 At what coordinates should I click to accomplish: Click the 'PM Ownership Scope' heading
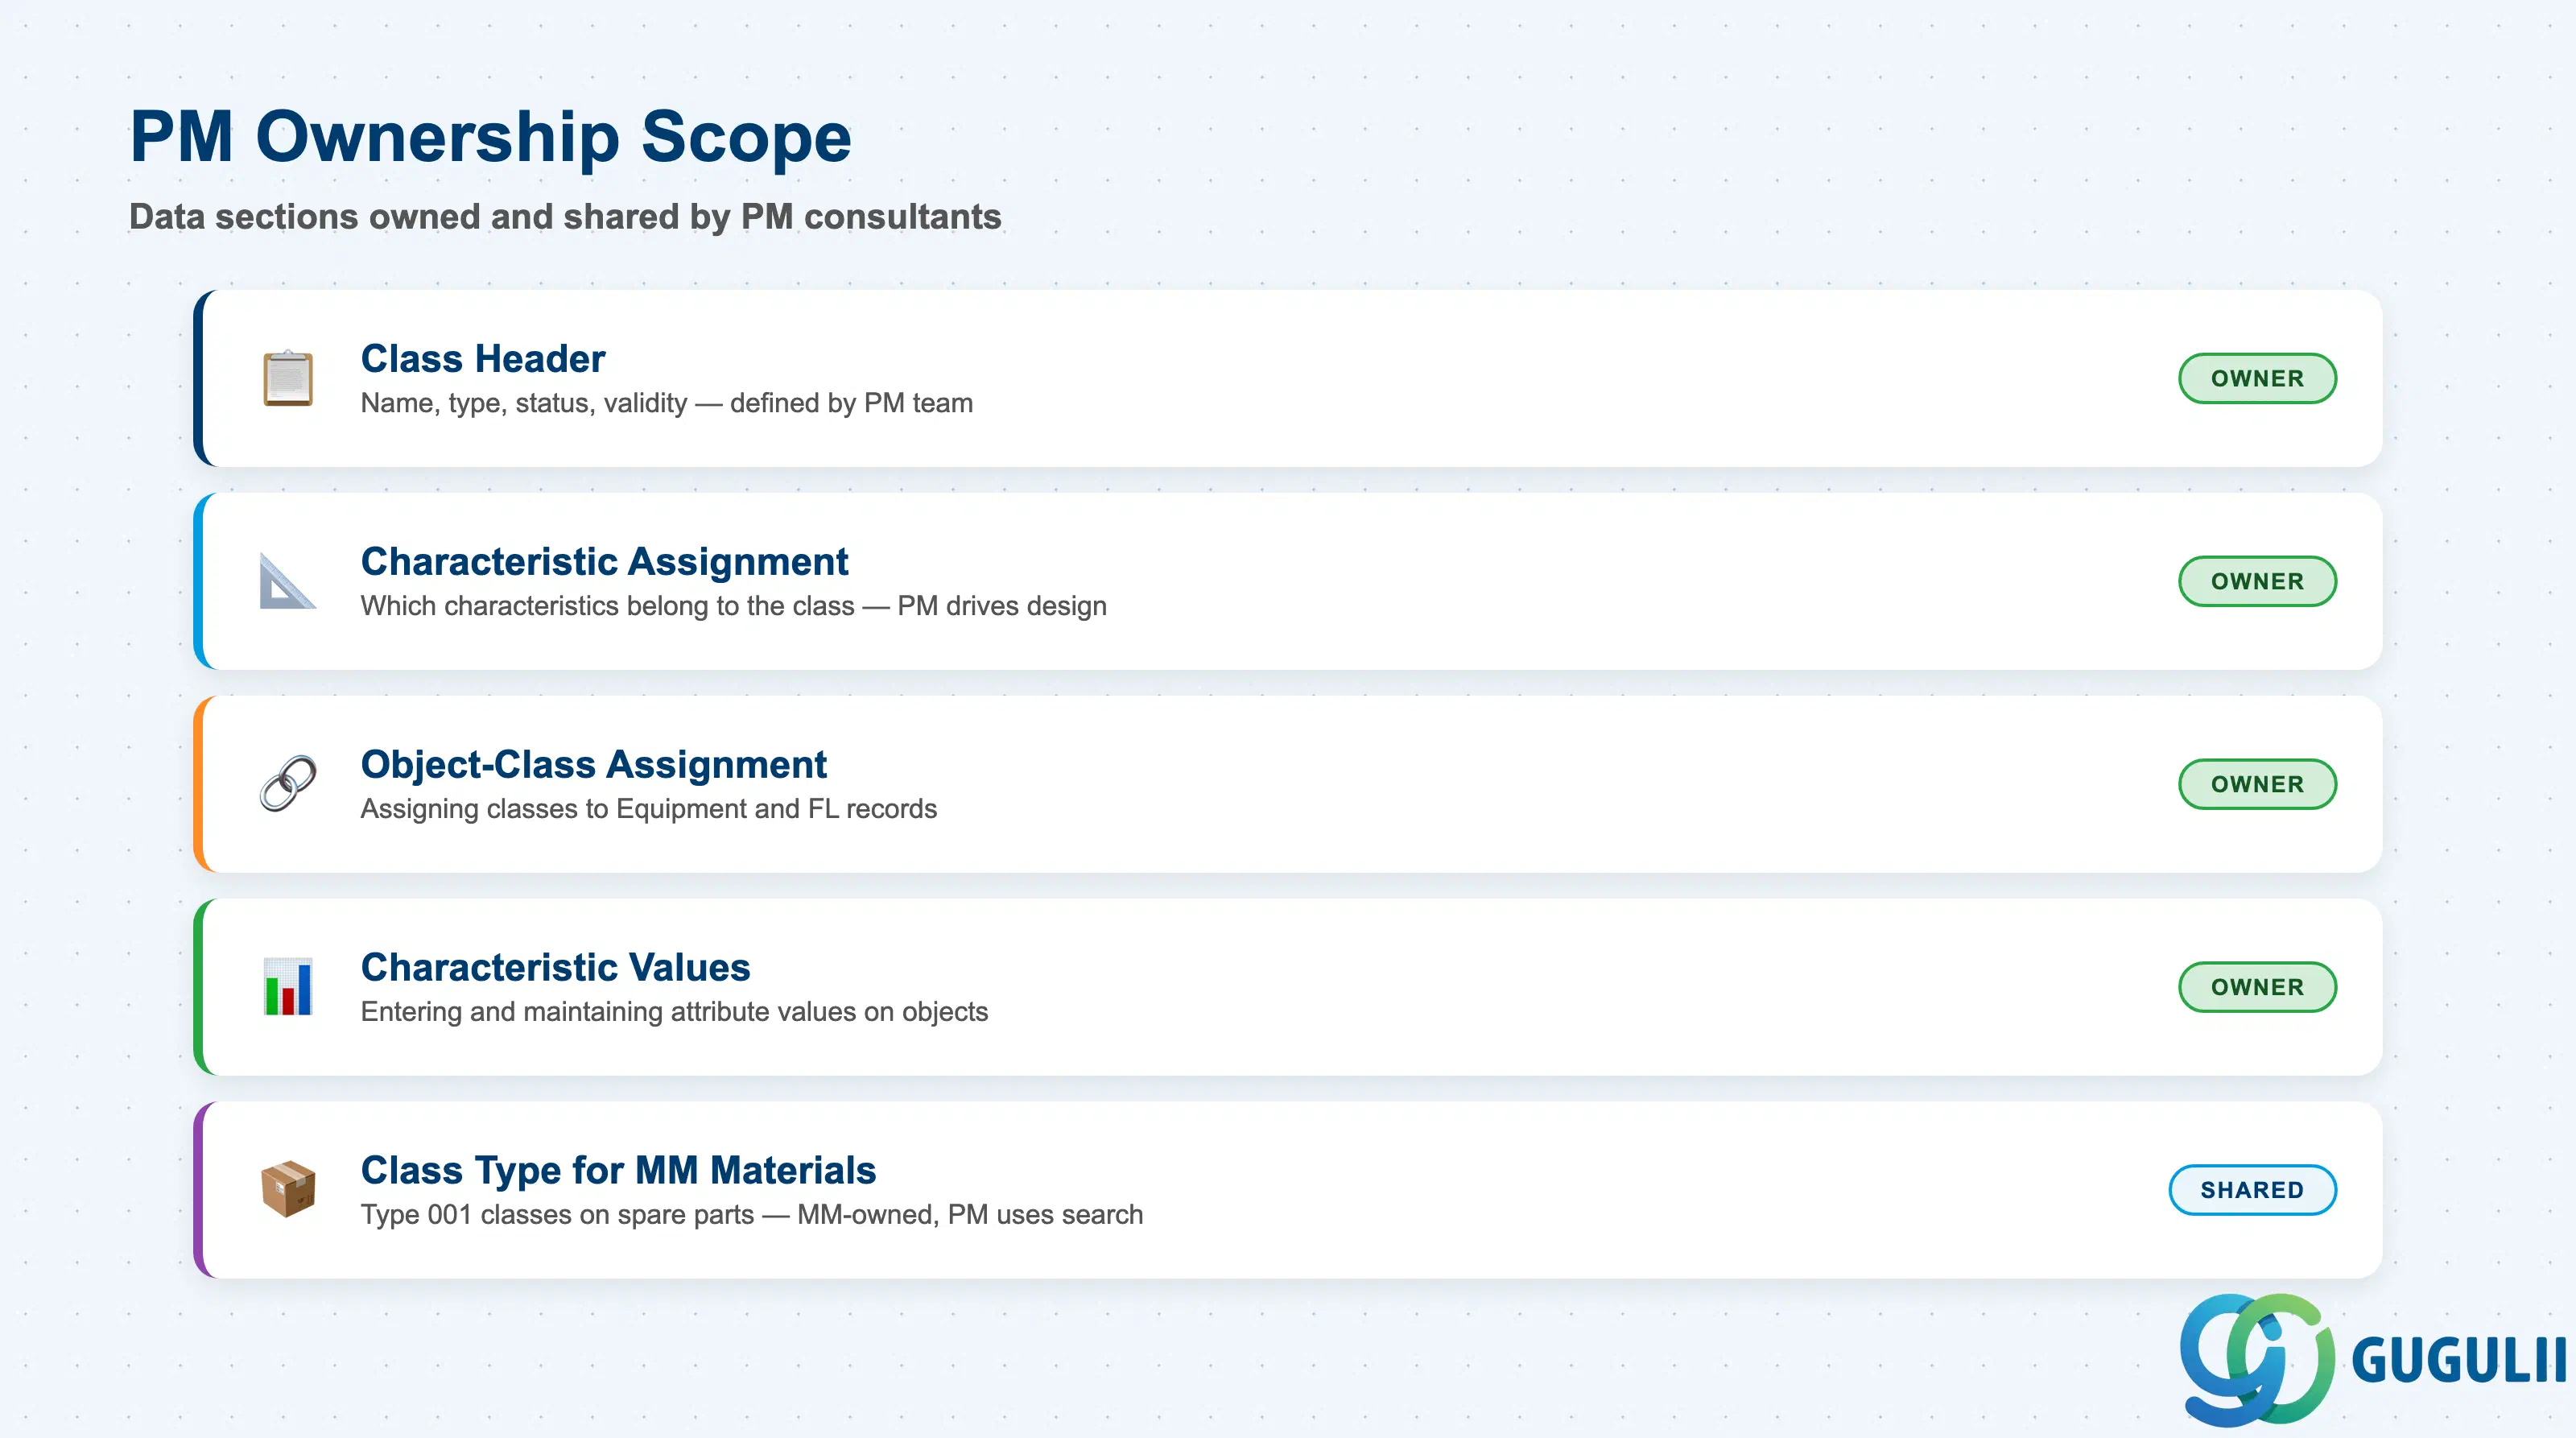click(490, 136)
